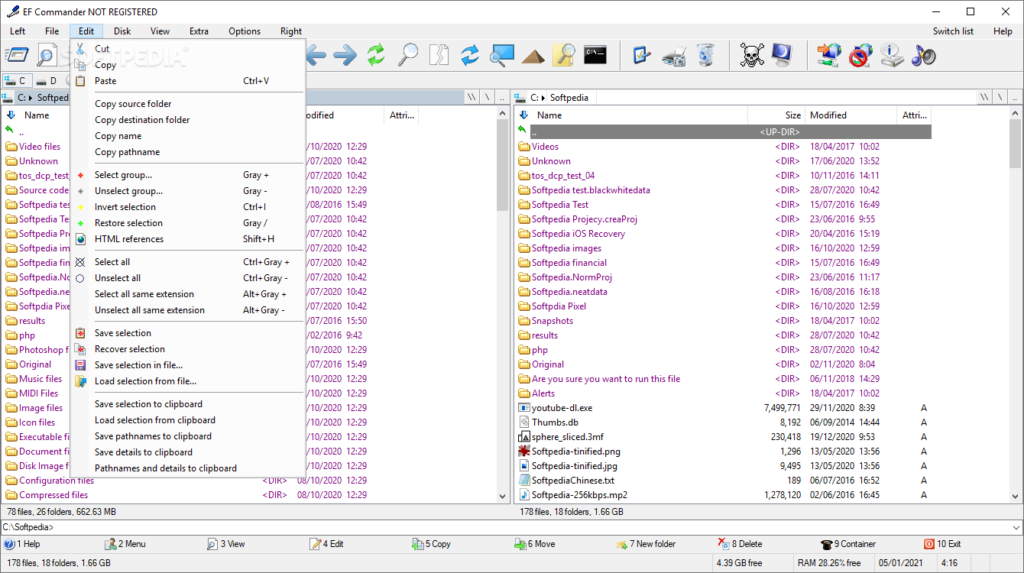Open the magnifying glass find tool

click(x=408, y=56)
